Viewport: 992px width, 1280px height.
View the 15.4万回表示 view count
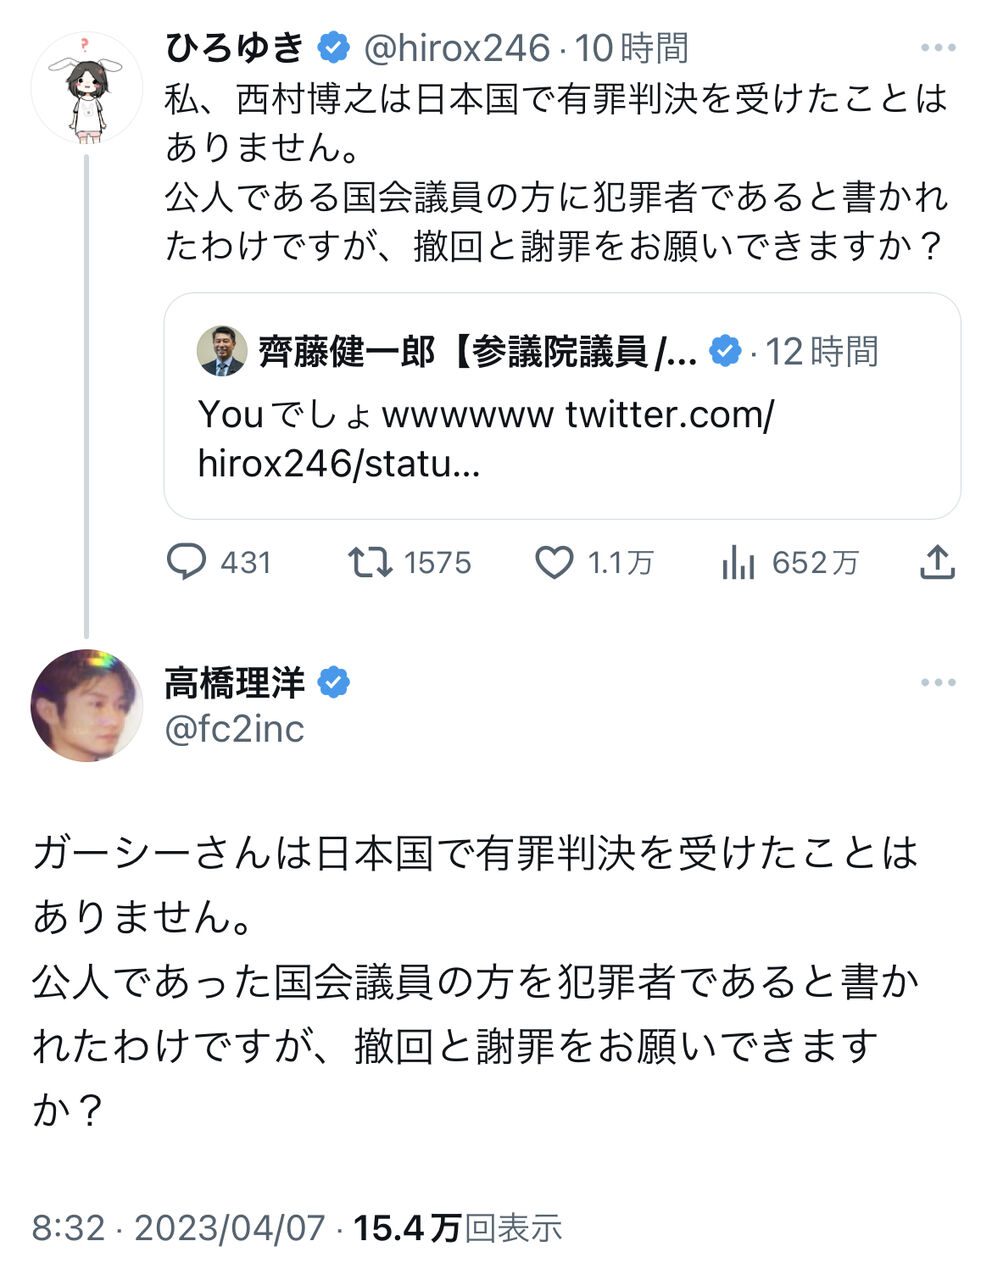pyautogui.click(x=458, y=1228)
